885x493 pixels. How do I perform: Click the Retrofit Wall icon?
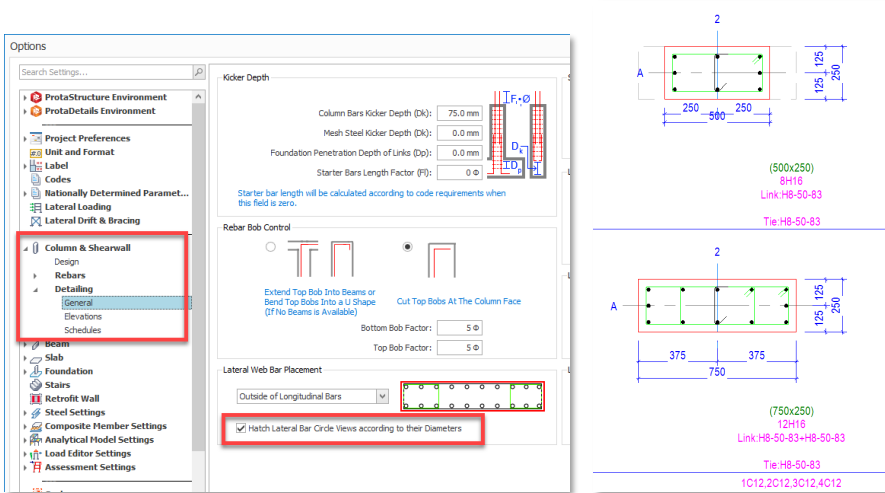click(x=36, y=398)
